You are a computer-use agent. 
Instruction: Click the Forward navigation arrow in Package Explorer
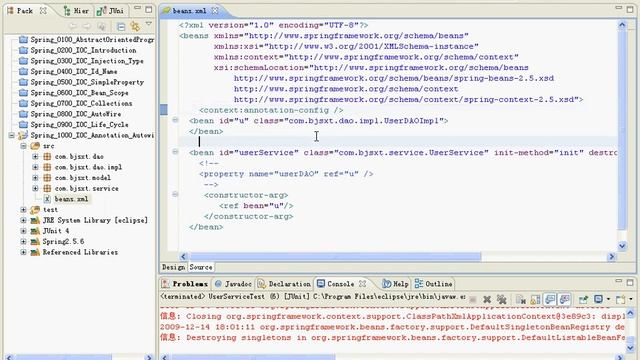tap(87, 27)
